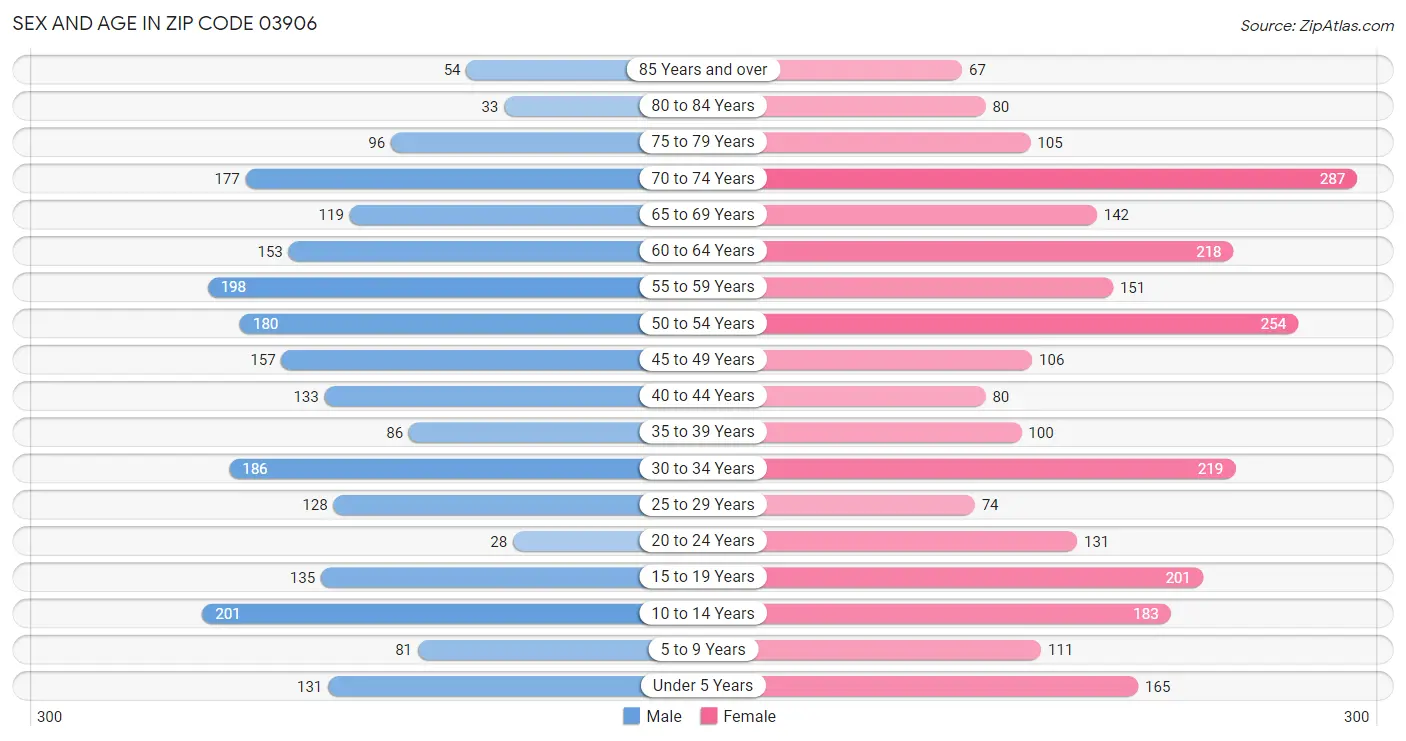Click the 5 to 9 Years label

pyautogui.click(x=703, y=650)
